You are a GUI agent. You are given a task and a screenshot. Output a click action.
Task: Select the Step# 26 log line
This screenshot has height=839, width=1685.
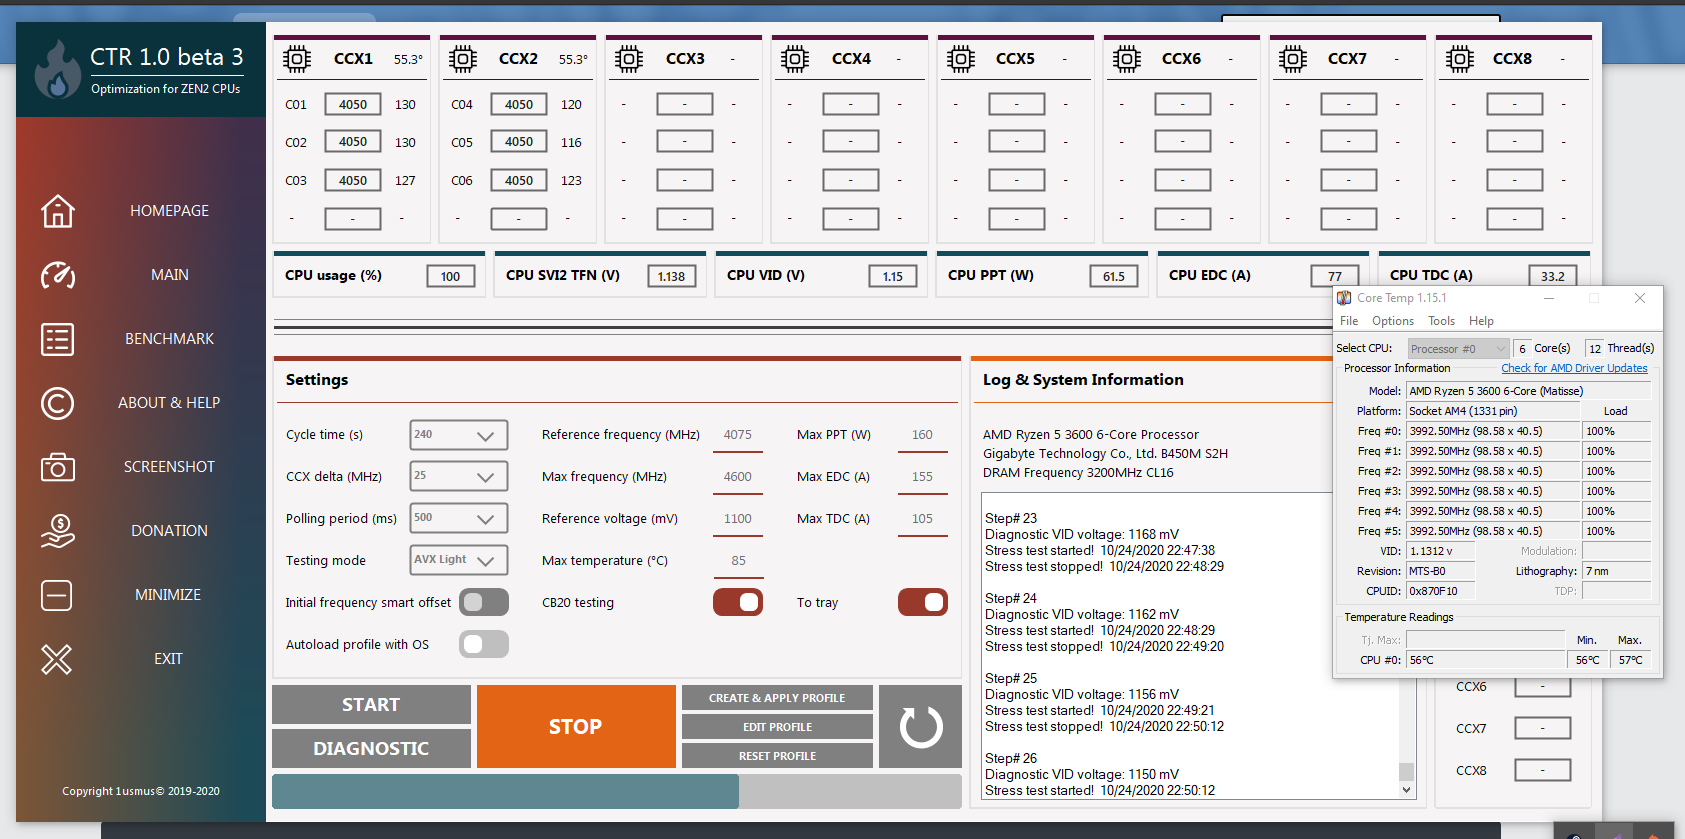coord(1011,758)
